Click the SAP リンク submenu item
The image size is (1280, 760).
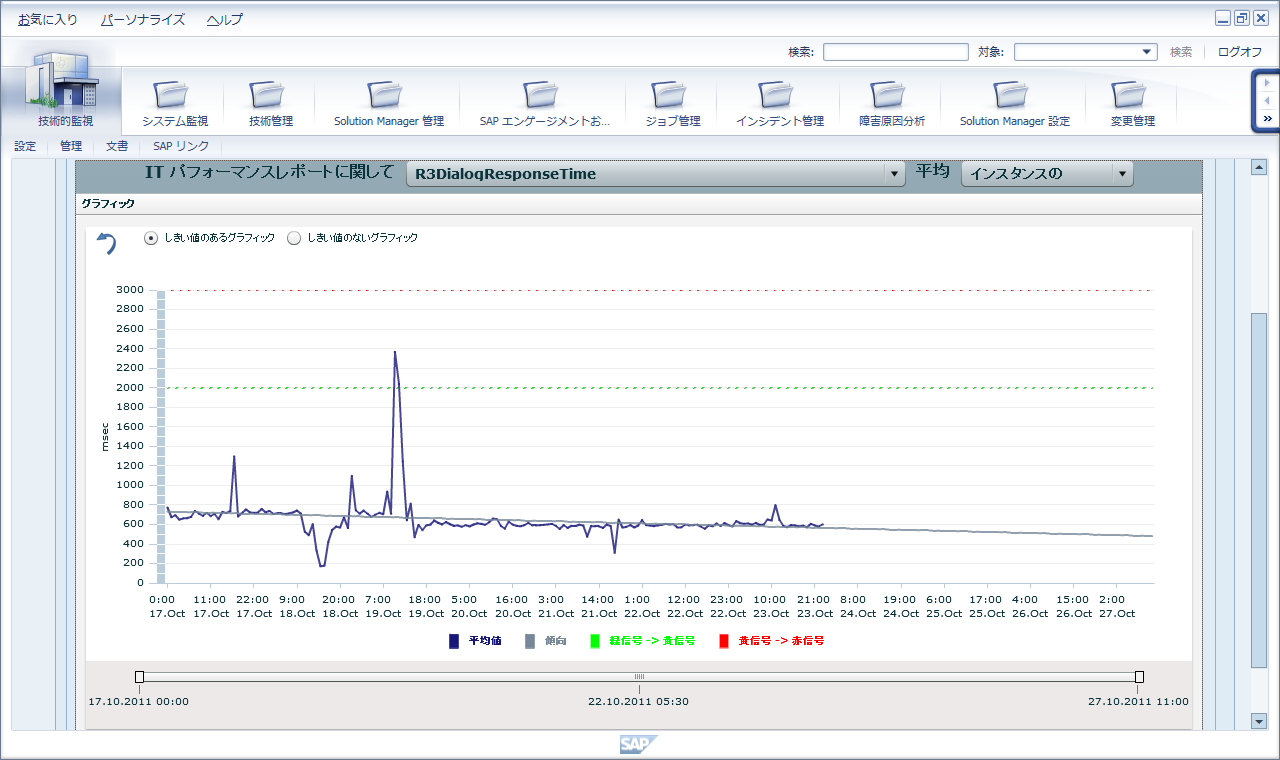coord(181,146)
